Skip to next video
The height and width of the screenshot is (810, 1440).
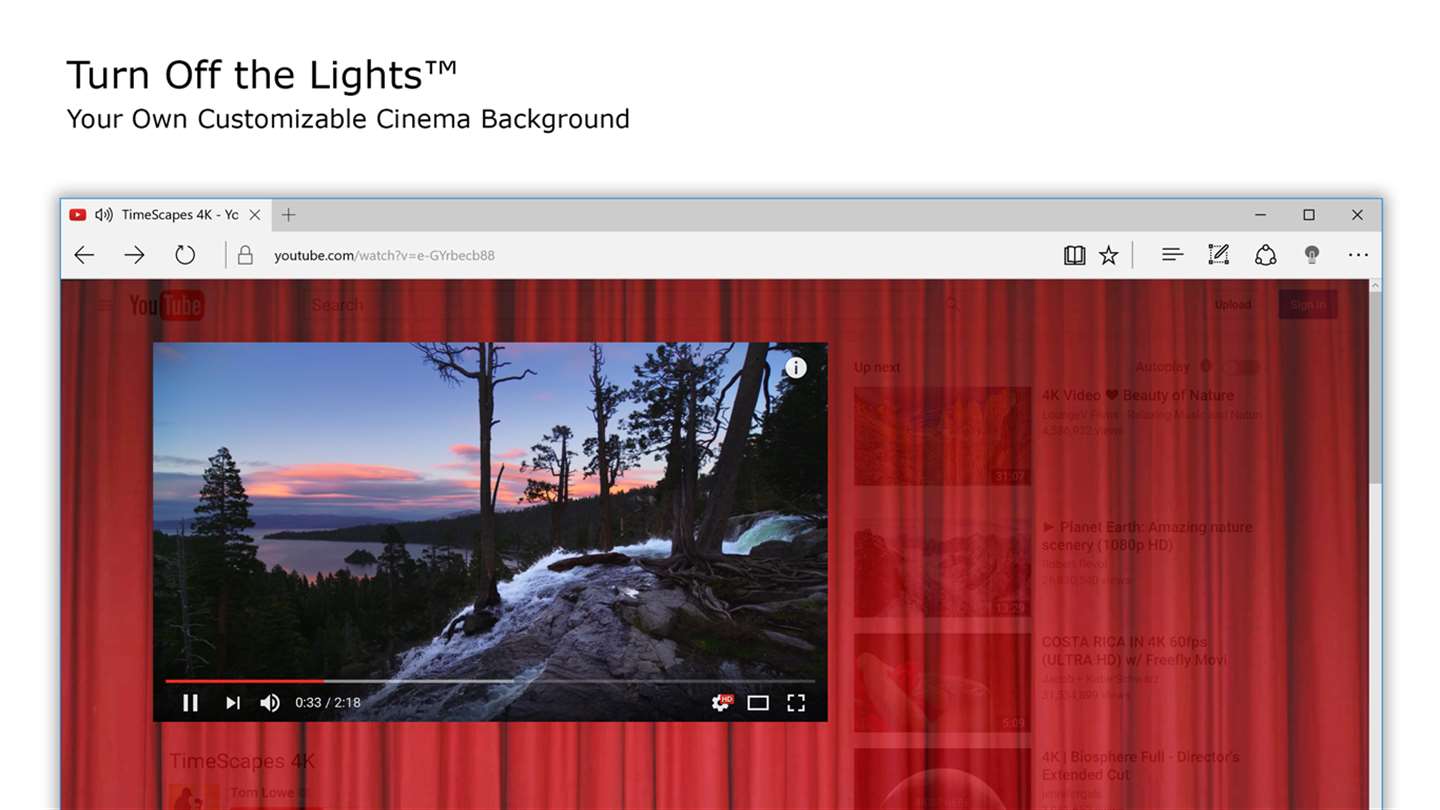[233, 703]
